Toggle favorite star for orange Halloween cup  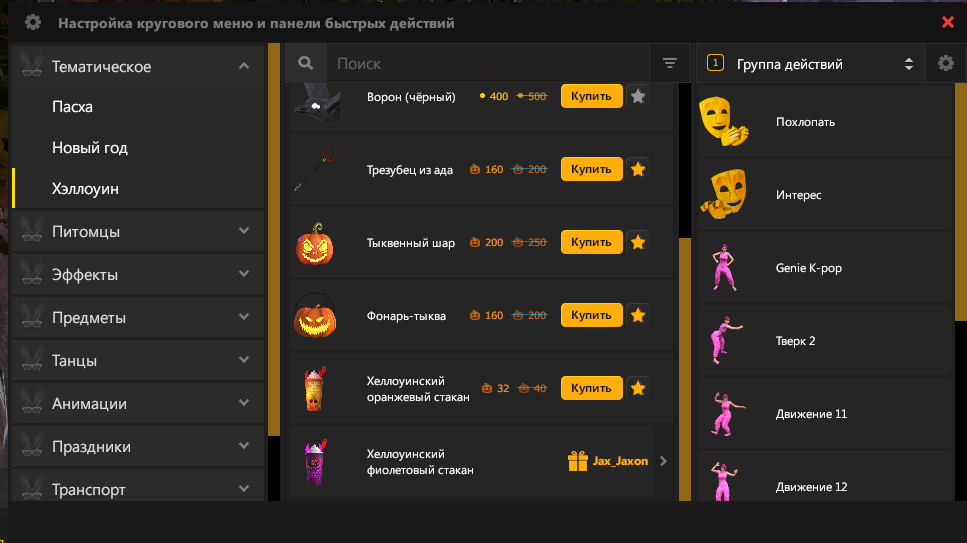[x=638, y=388]
